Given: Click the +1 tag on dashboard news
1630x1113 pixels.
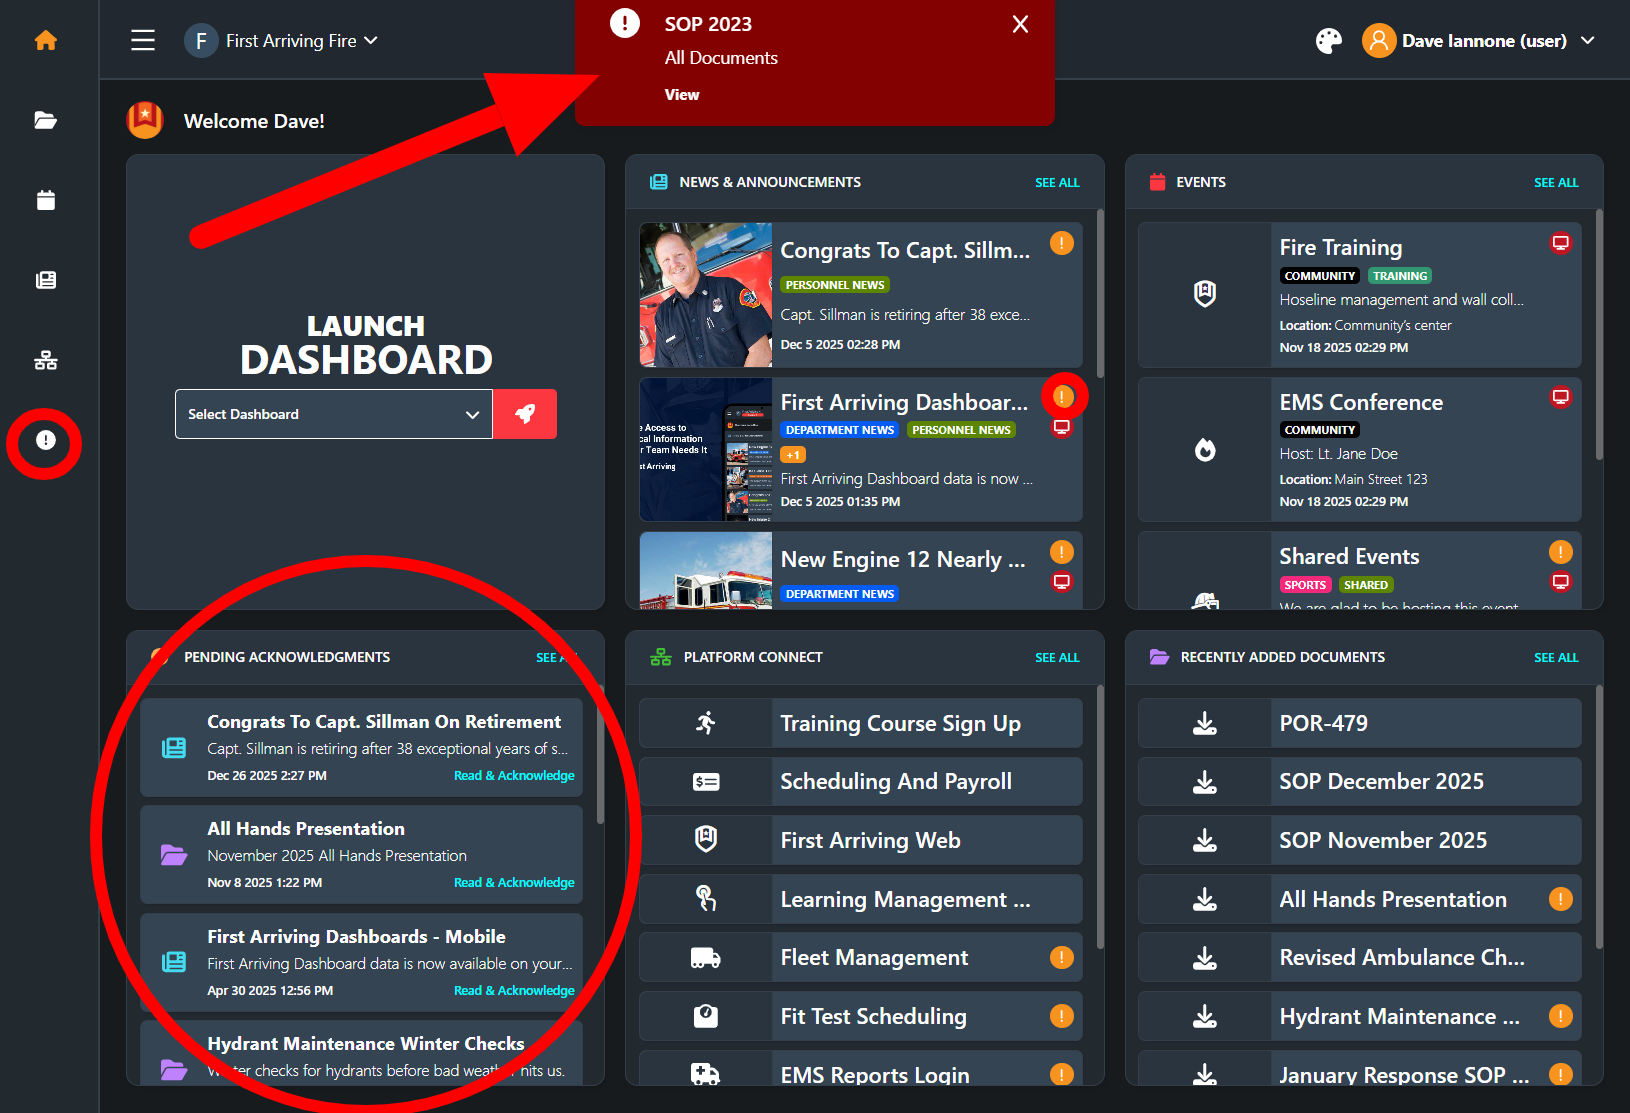Looking at the screenshot, I should 793,455.
